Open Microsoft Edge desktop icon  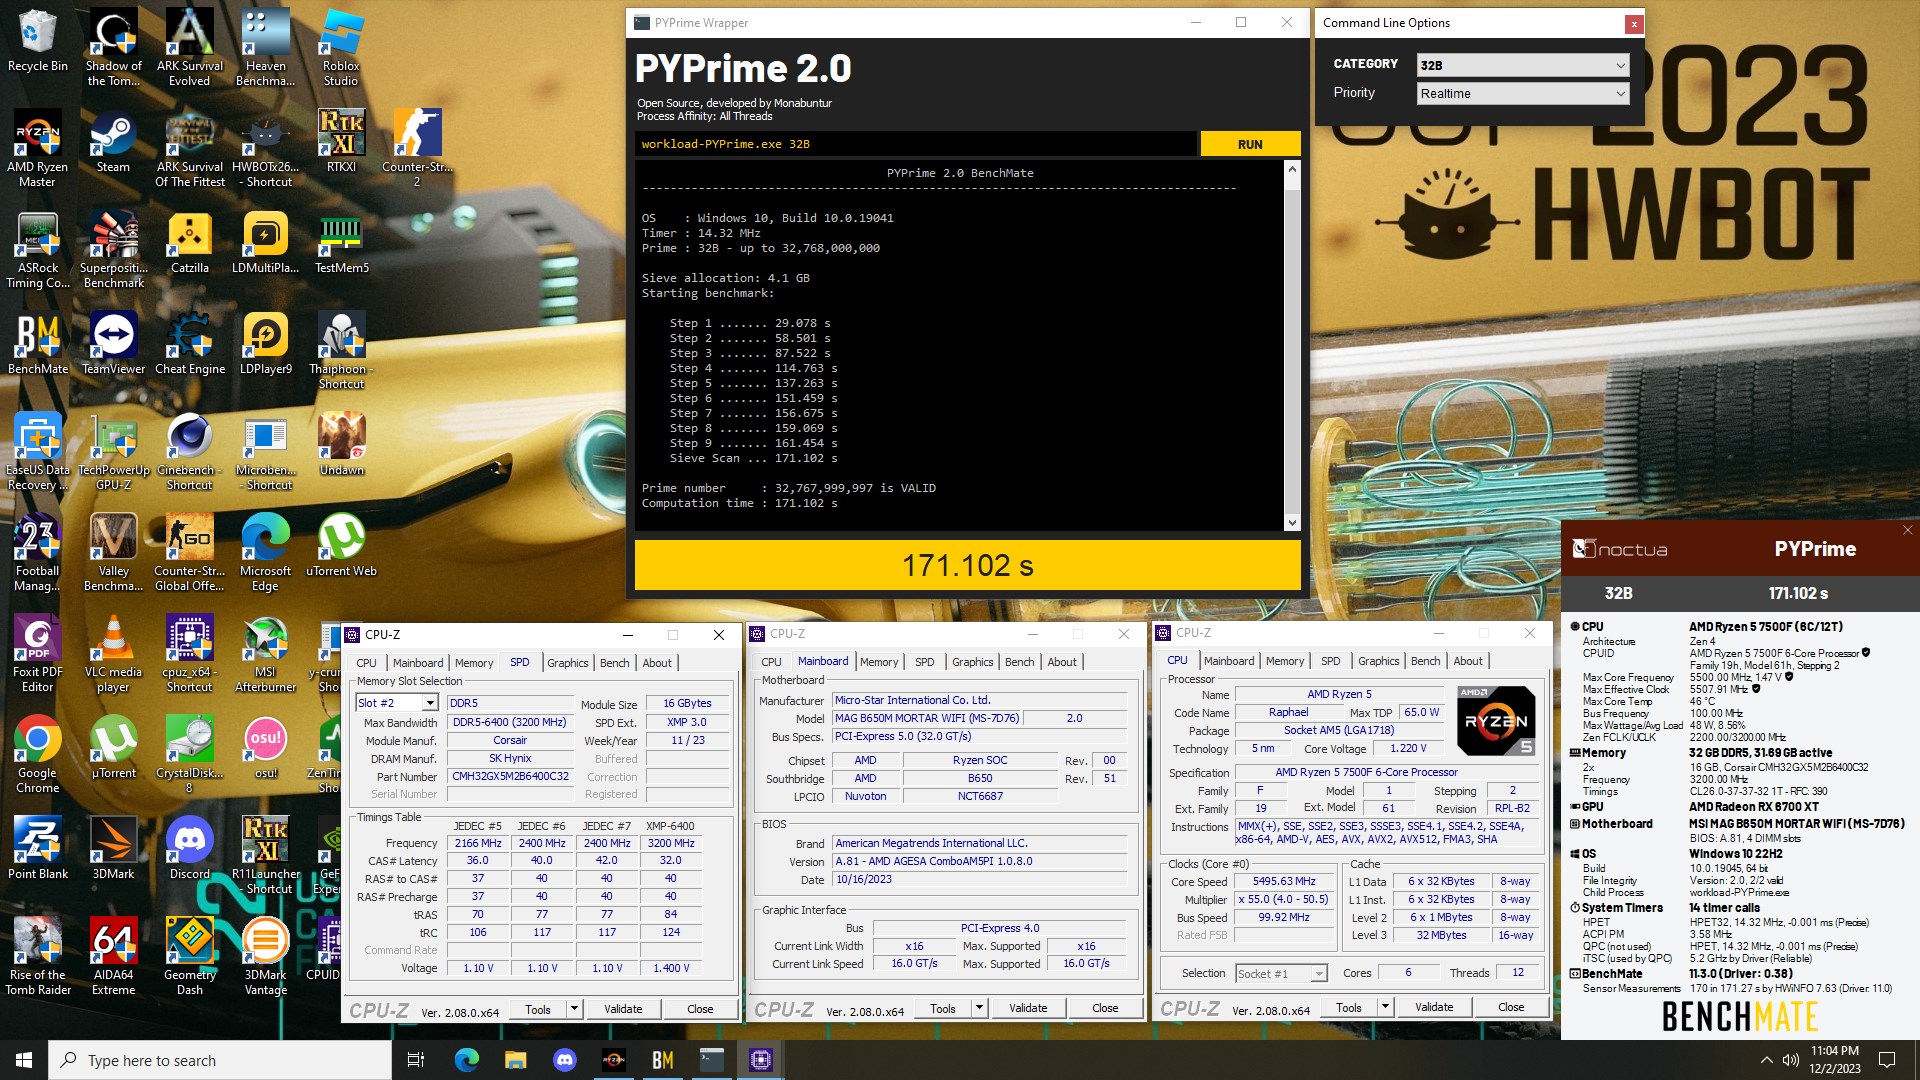click(265, 553)
